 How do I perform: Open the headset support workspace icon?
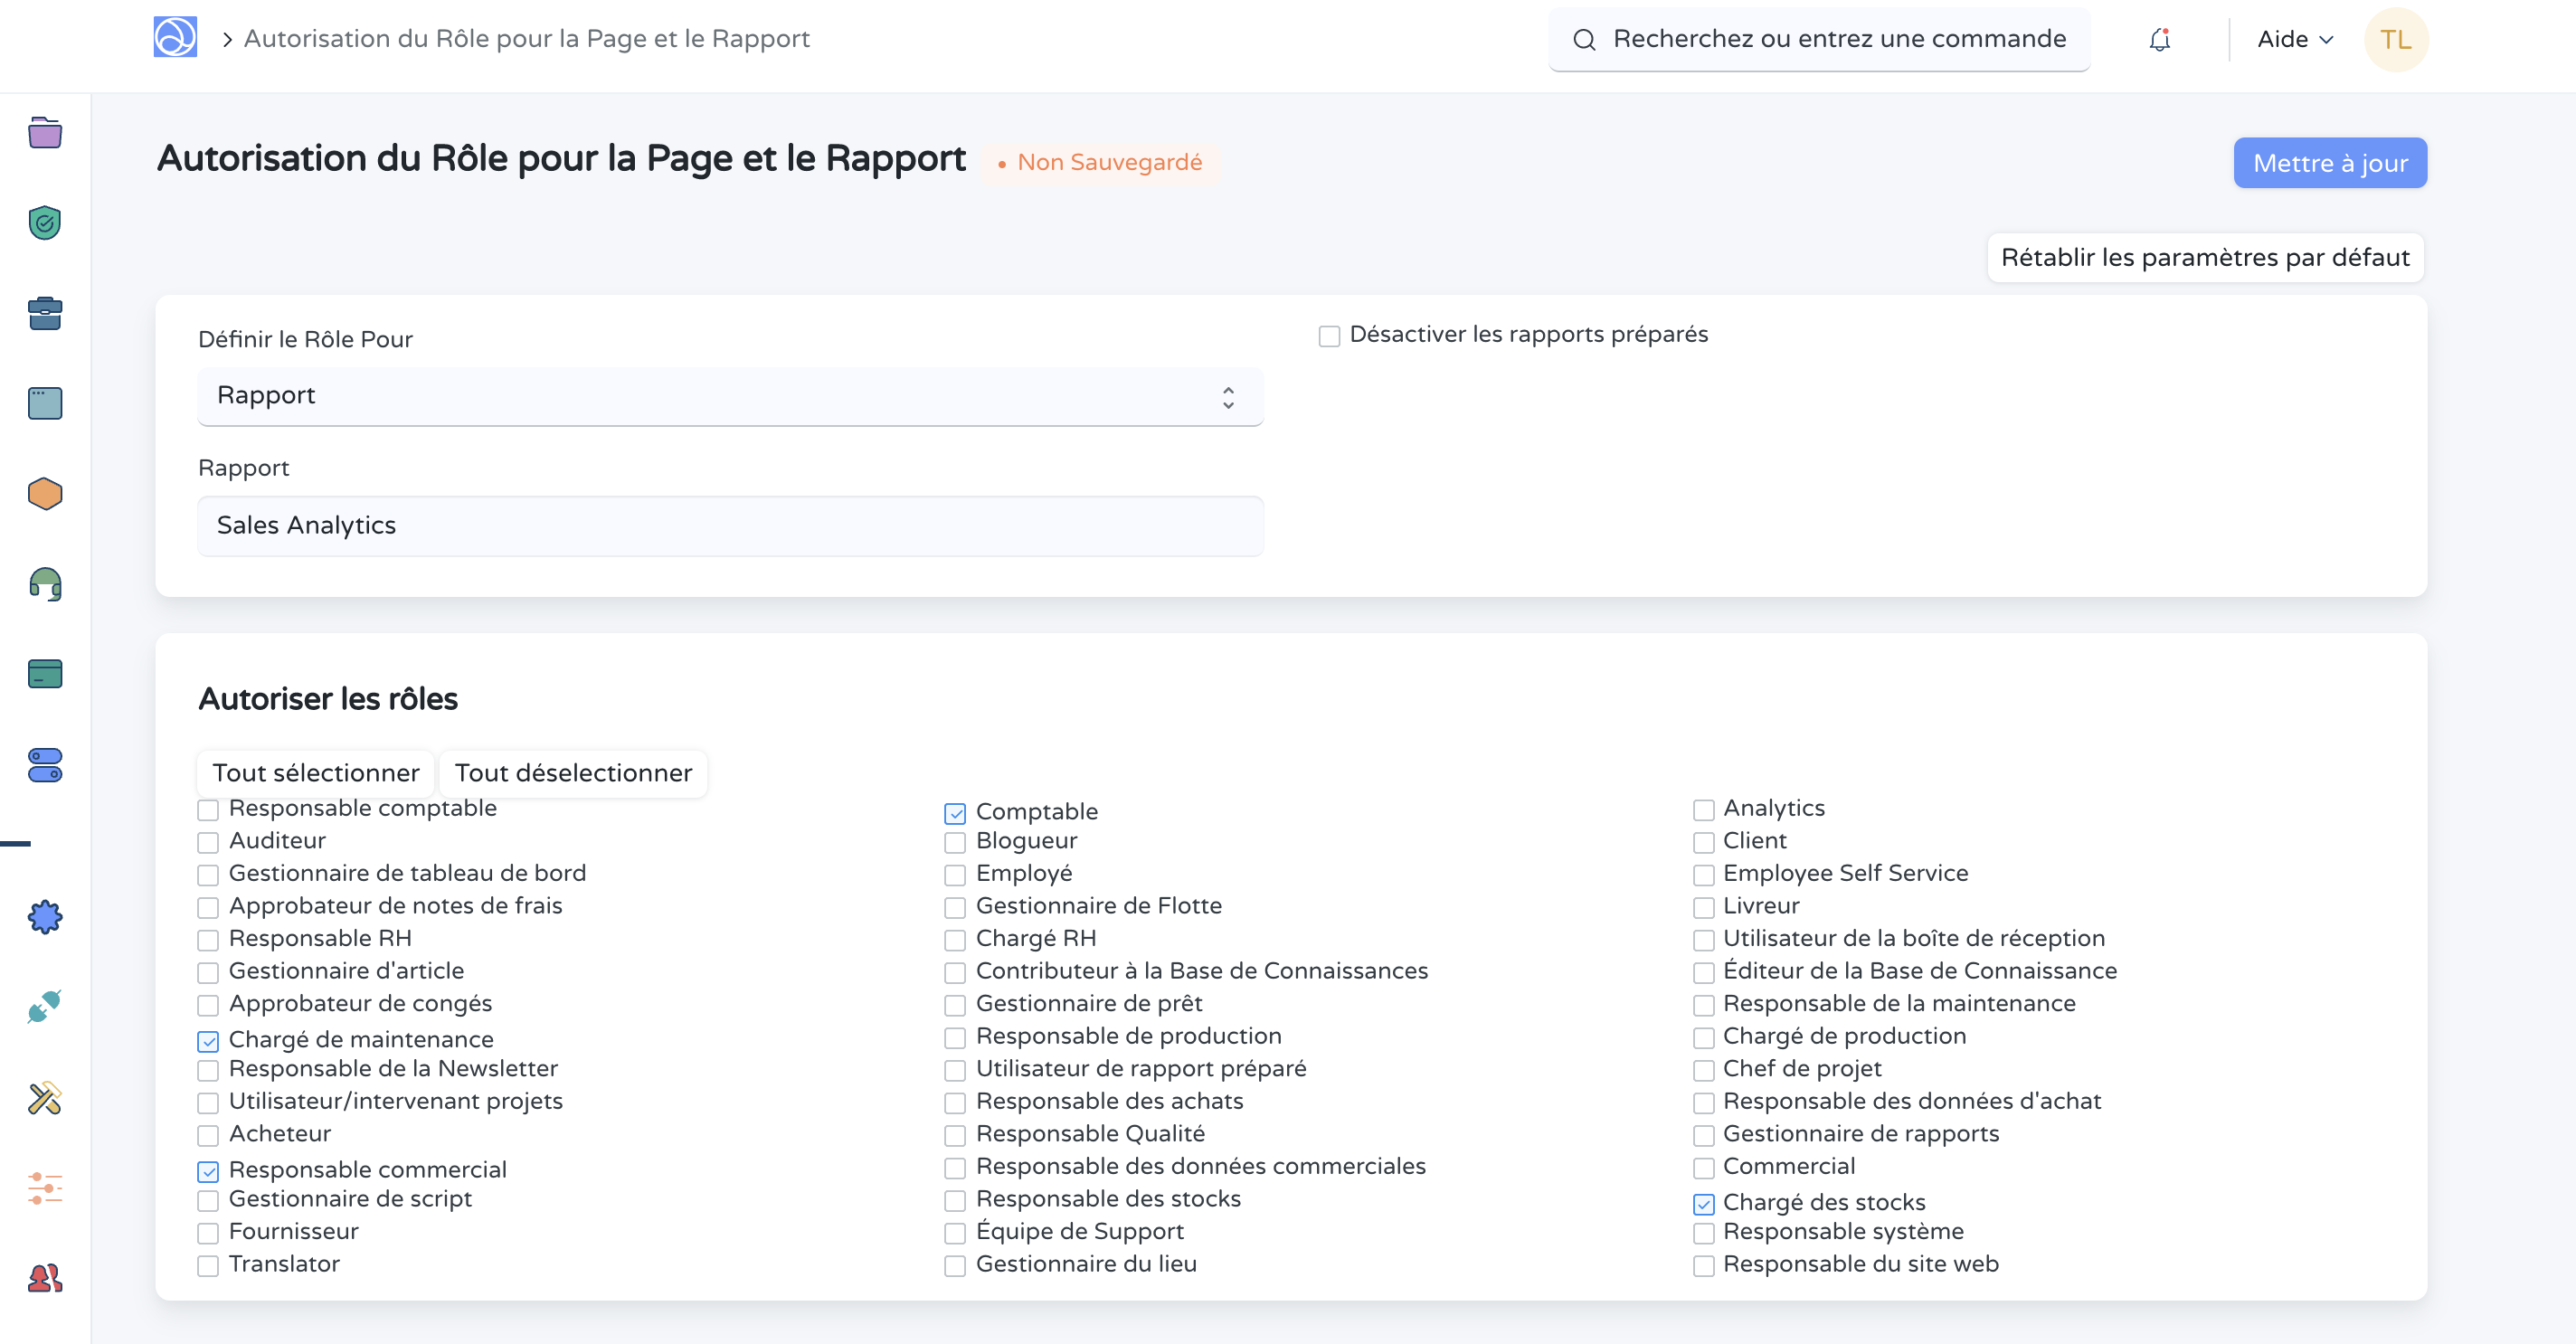(x=44, y=585)
